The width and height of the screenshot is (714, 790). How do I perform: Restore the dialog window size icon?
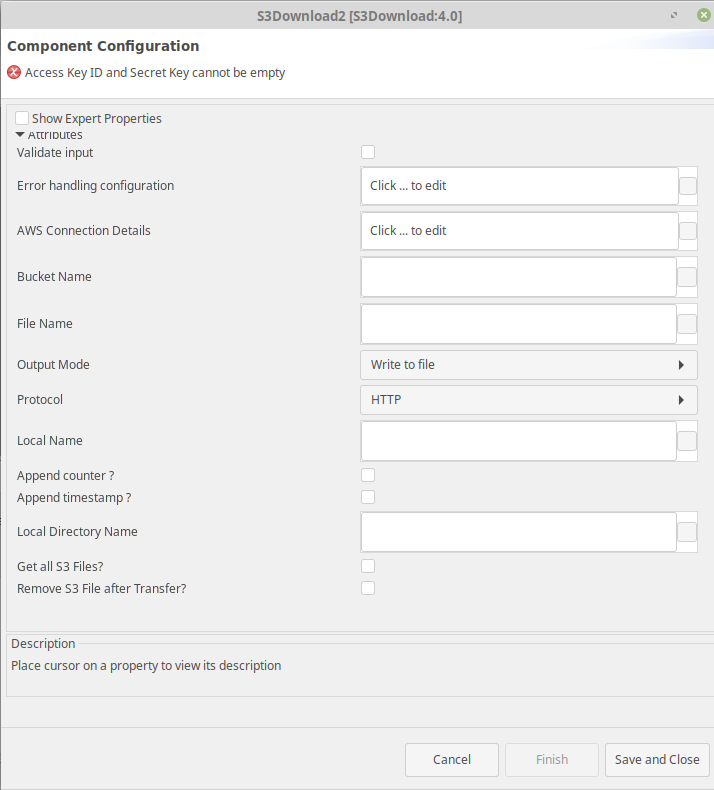coord(674,16)
